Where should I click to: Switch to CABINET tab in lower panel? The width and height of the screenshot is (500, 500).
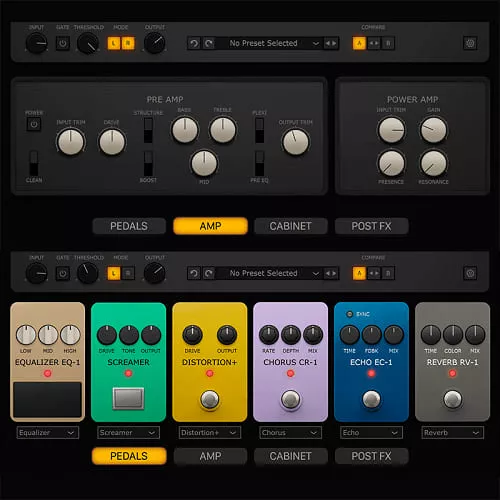(x=291, y=456)
